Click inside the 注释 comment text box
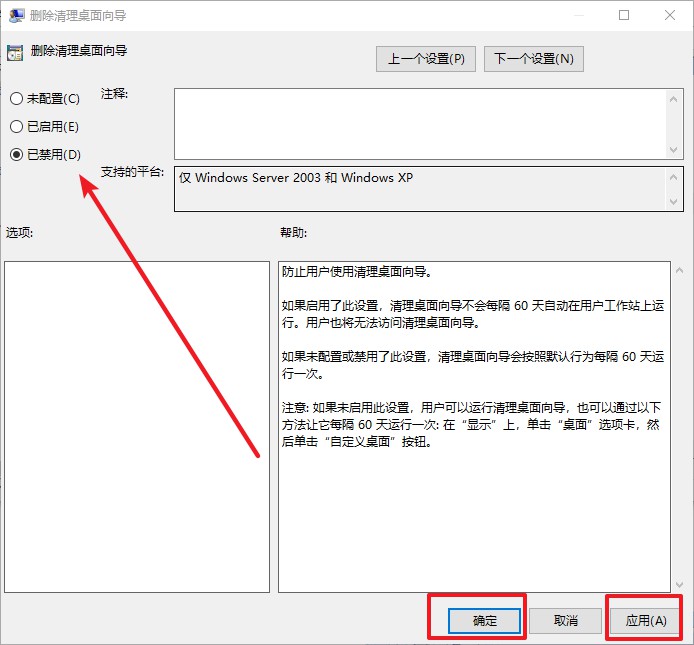694x645 pixels. click(x=420, y=124)
